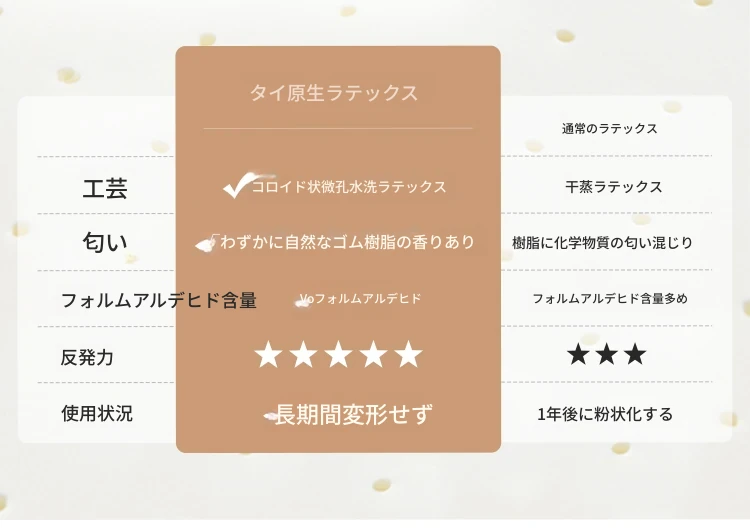Click the fifth white star in 反発力 row
The image size is (750, 530).
pyautogui.click(x=408, y=355)
